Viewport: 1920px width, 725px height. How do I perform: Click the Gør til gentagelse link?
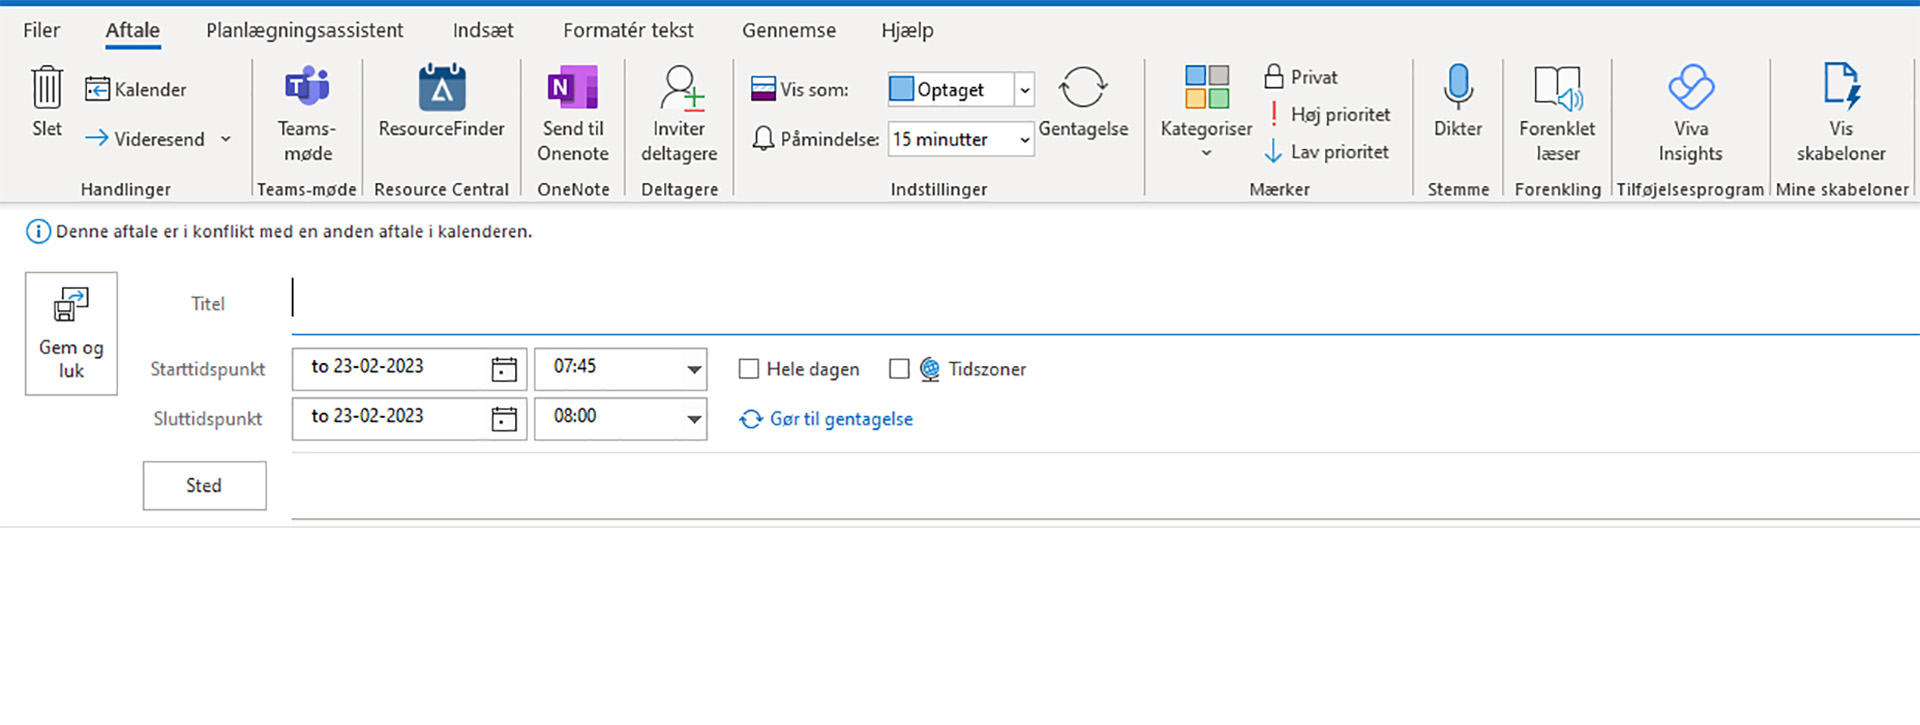pos(840,419)
